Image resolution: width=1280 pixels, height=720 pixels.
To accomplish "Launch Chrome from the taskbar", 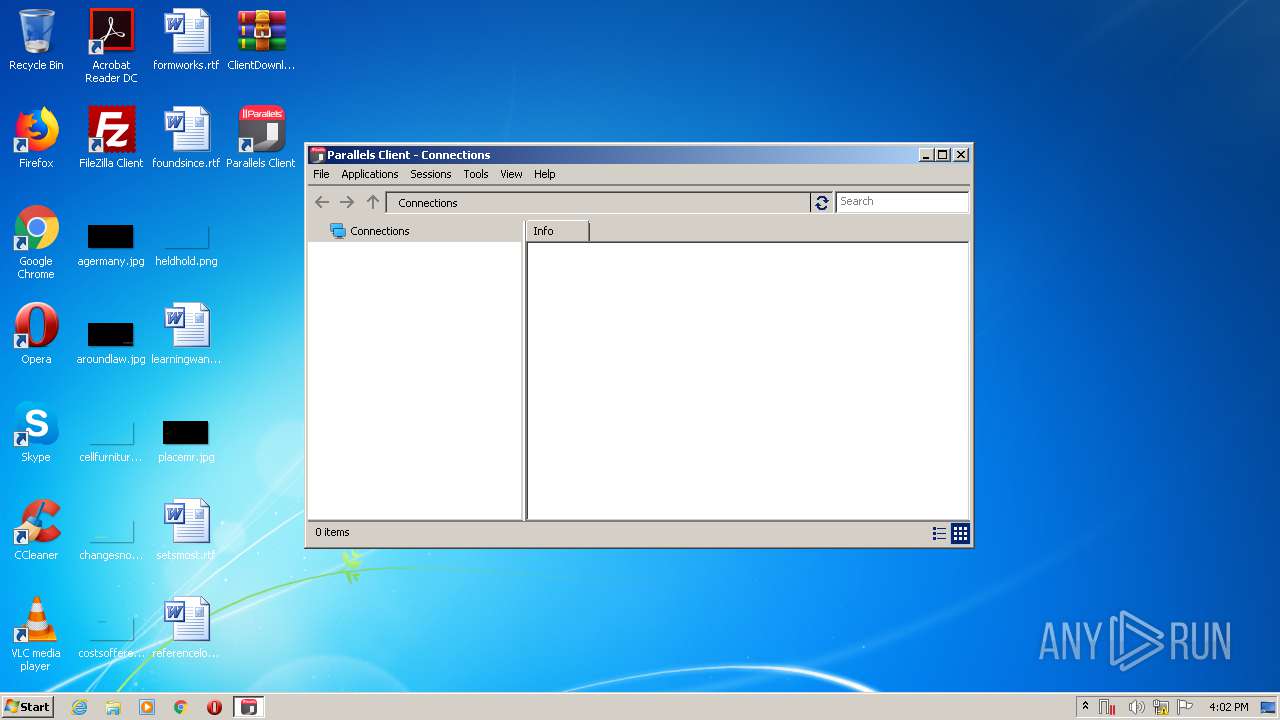I will pos(181,707).
